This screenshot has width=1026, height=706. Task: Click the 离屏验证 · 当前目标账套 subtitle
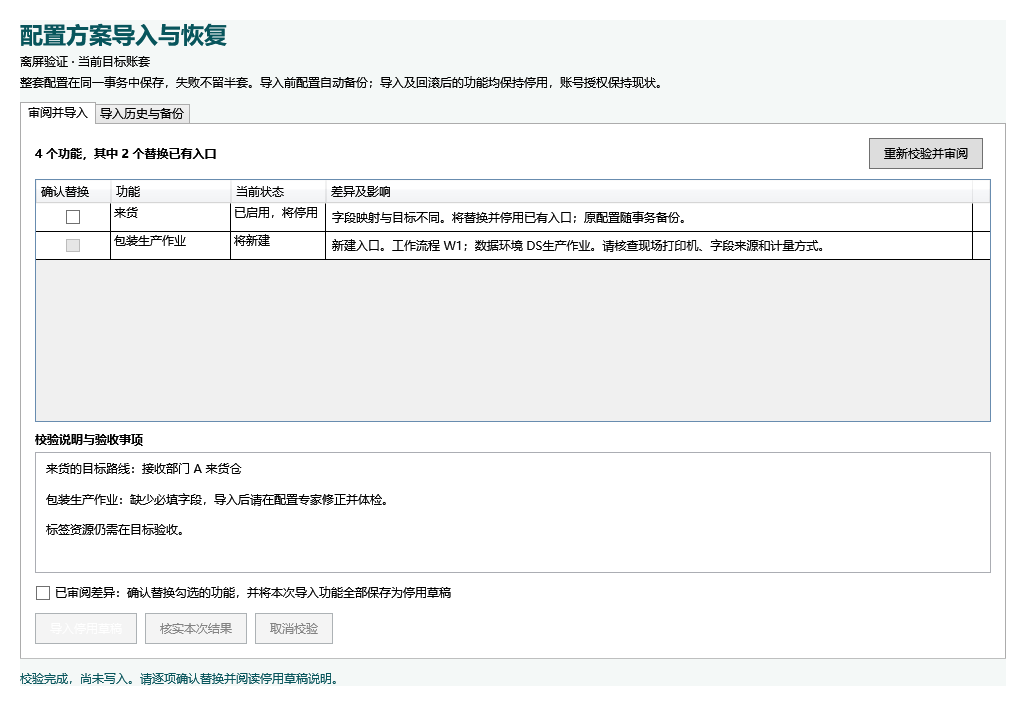85,62
